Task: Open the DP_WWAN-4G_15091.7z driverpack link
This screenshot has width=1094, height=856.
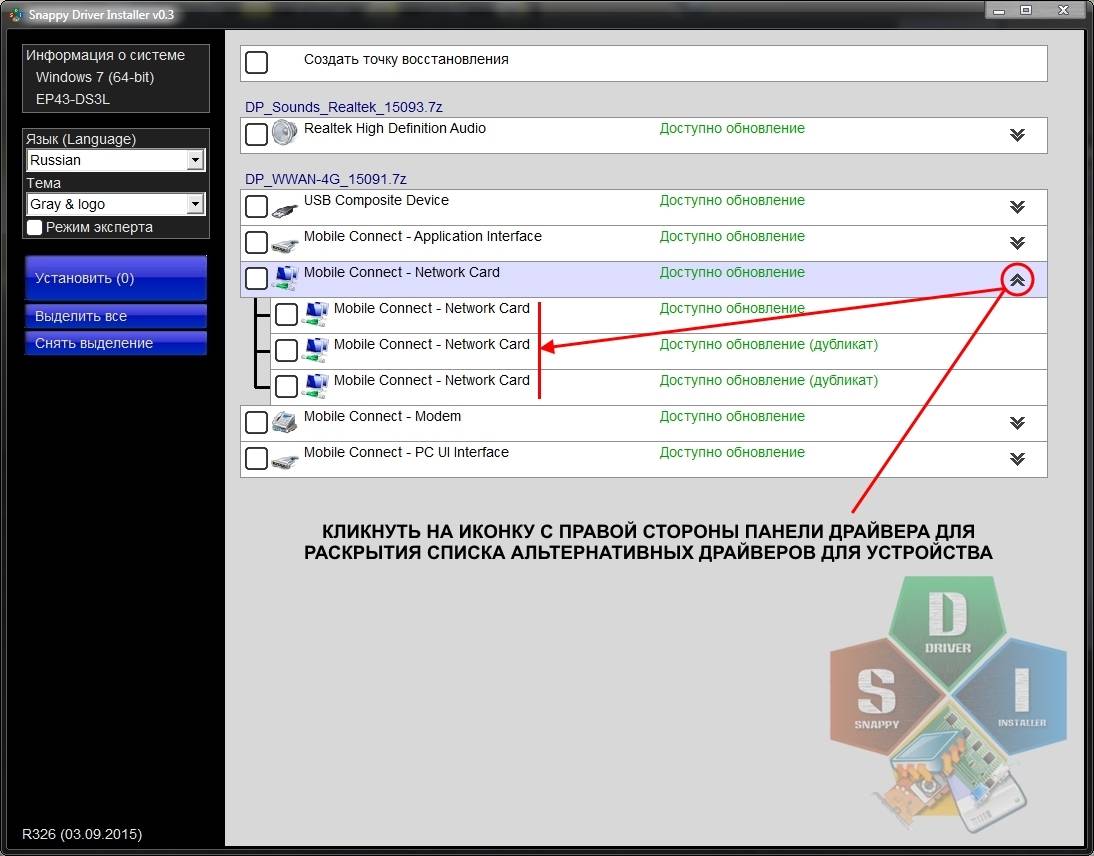Action: (325, 179)
